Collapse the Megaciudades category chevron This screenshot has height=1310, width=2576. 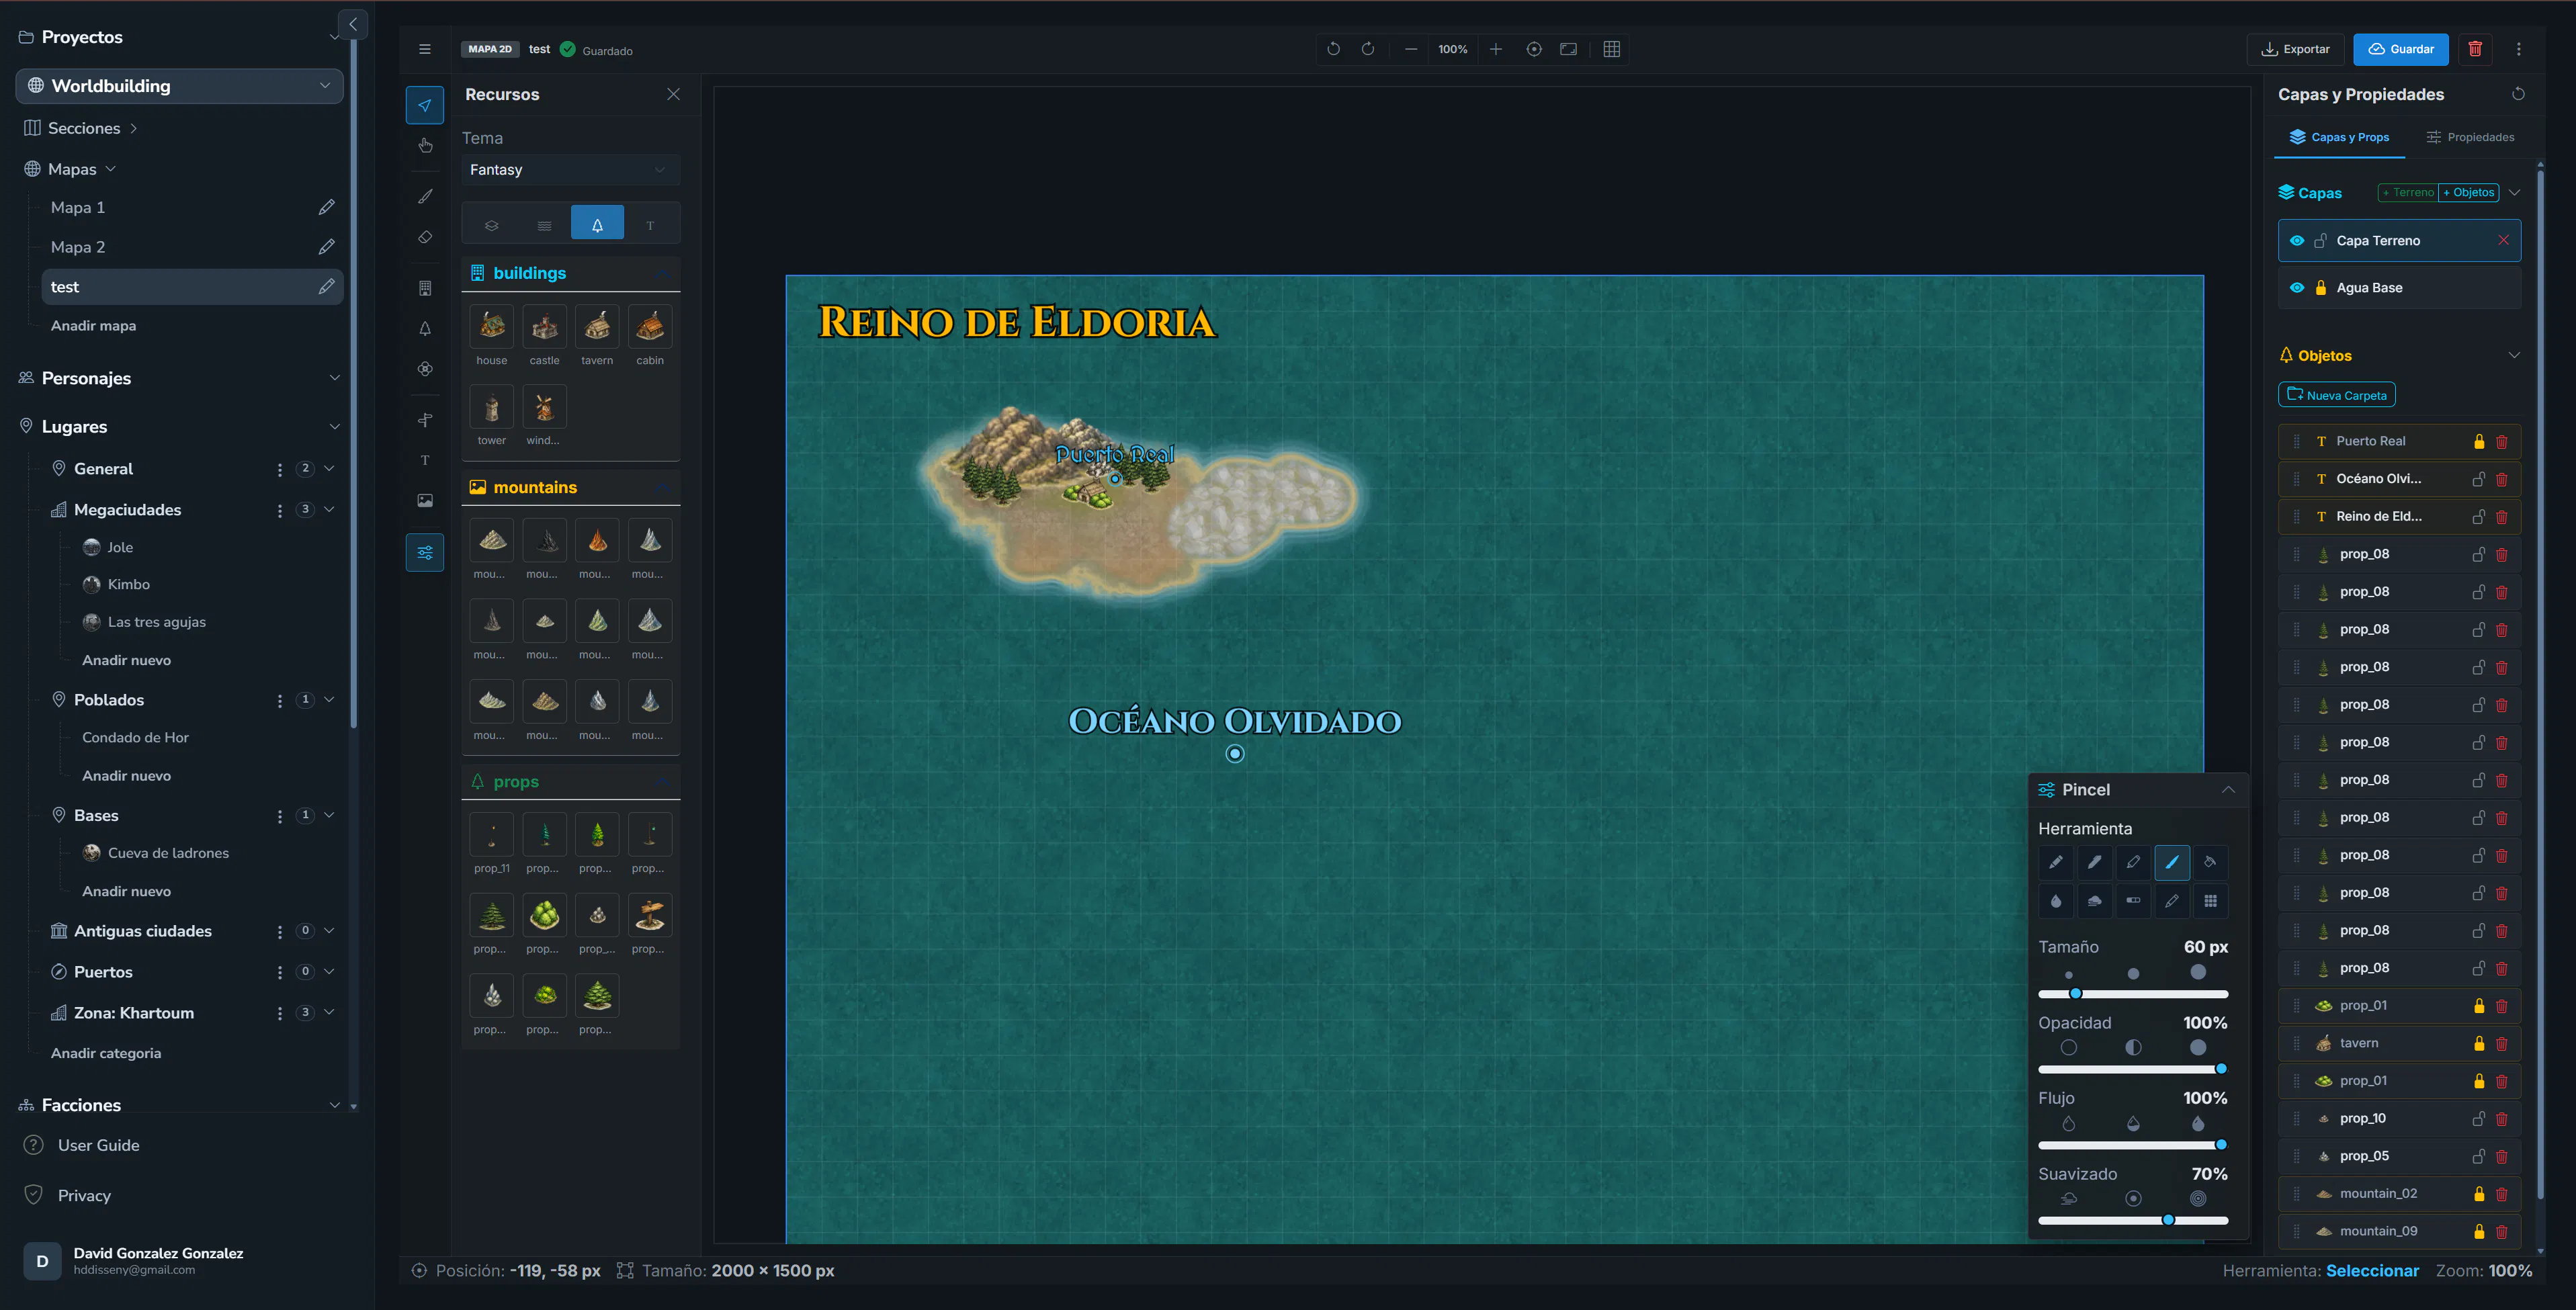tap(329, 510)
